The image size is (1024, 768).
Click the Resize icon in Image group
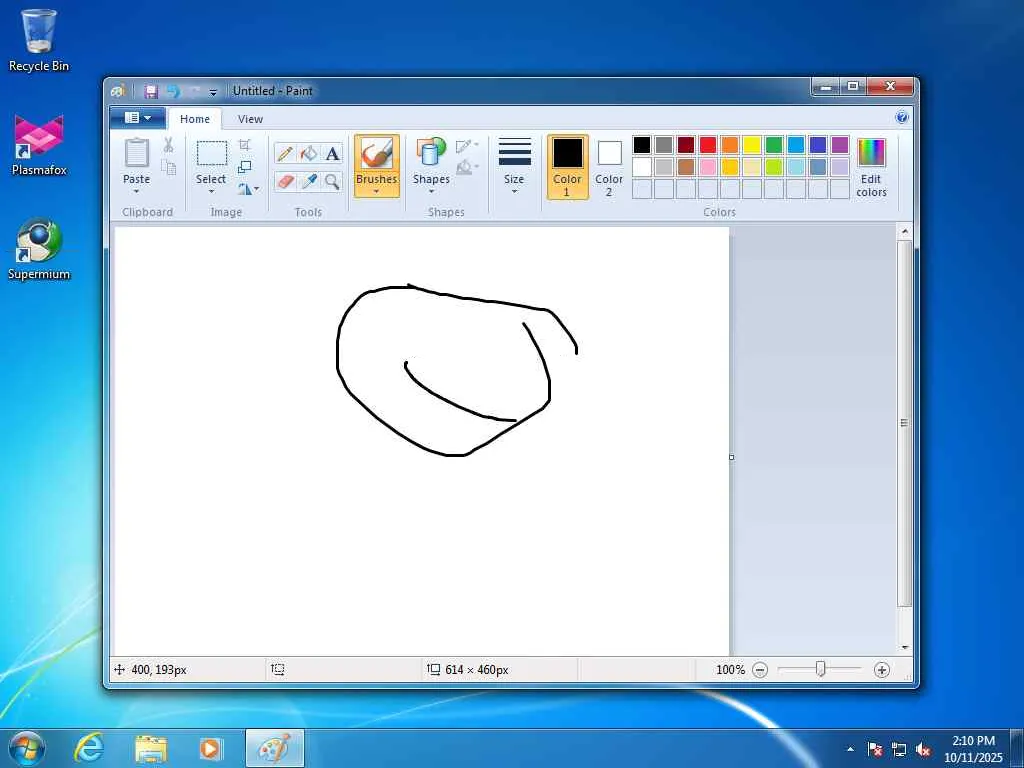tap(245, 167)
